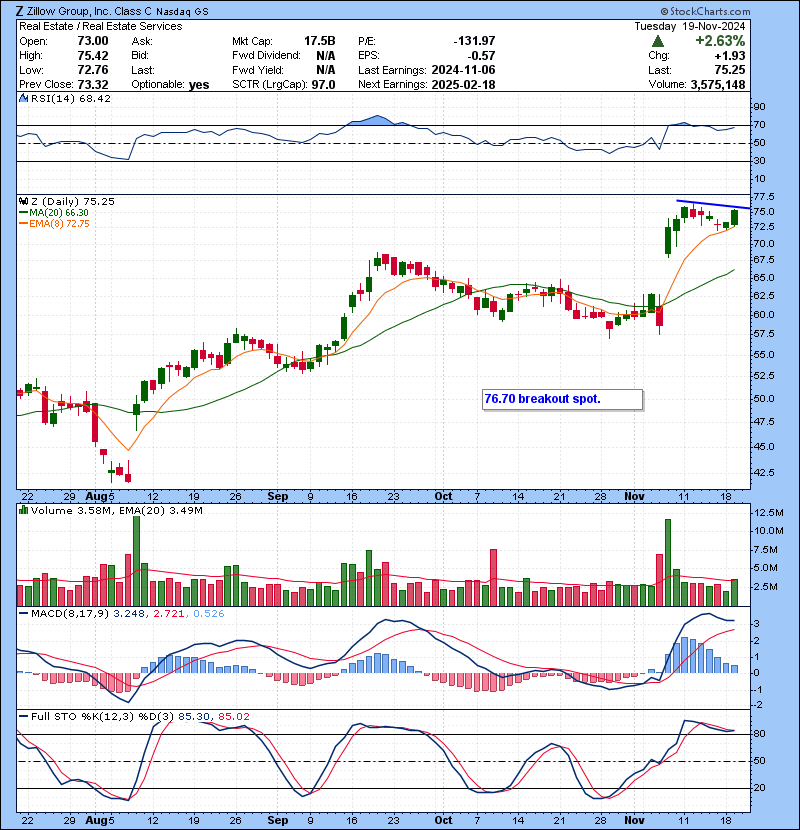Click the SCTR (LrgCap) value 97.0
The height and width of the screenshot is (830, 800).
click(x=323, y=85)
